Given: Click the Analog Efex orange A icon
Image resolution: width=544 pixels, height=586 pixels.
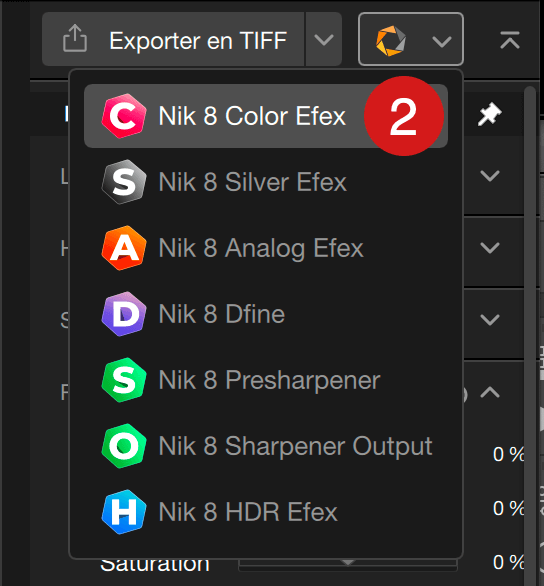Looking at the screenshot, I should coord(124,248).
